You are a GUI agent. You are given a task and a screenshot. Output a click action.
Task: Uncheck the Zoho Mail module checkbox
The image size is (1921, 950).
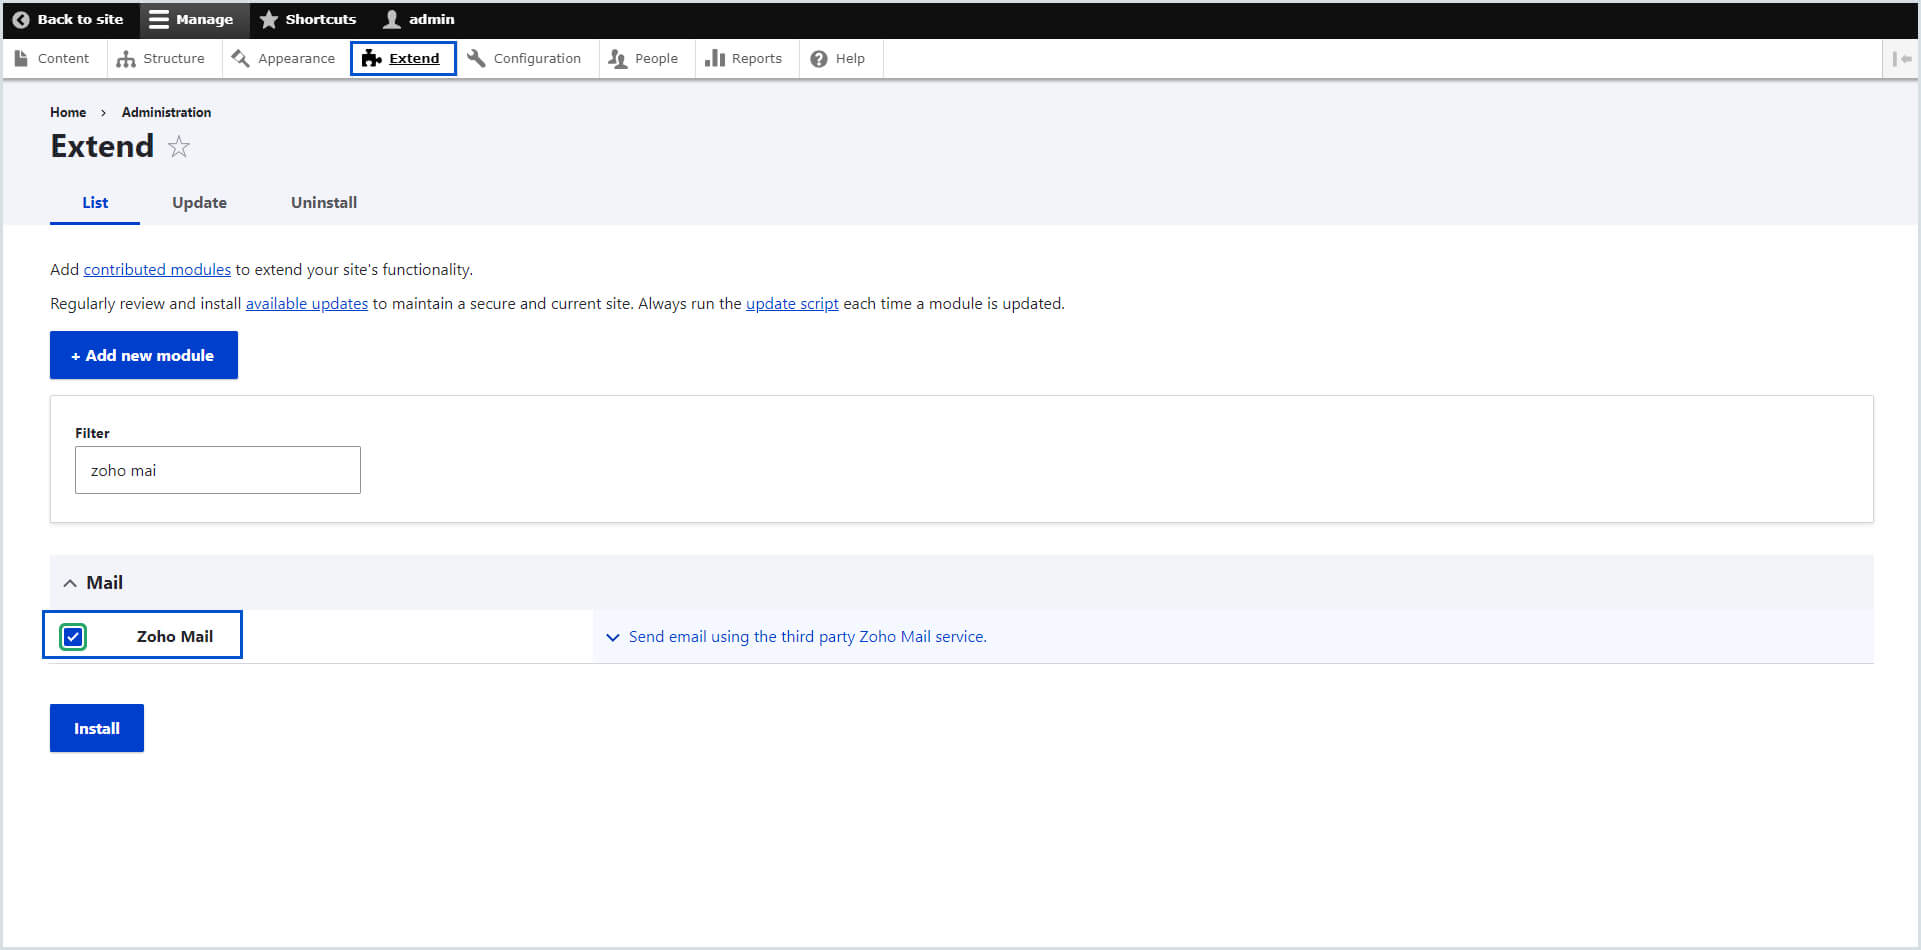pos(73,637)
